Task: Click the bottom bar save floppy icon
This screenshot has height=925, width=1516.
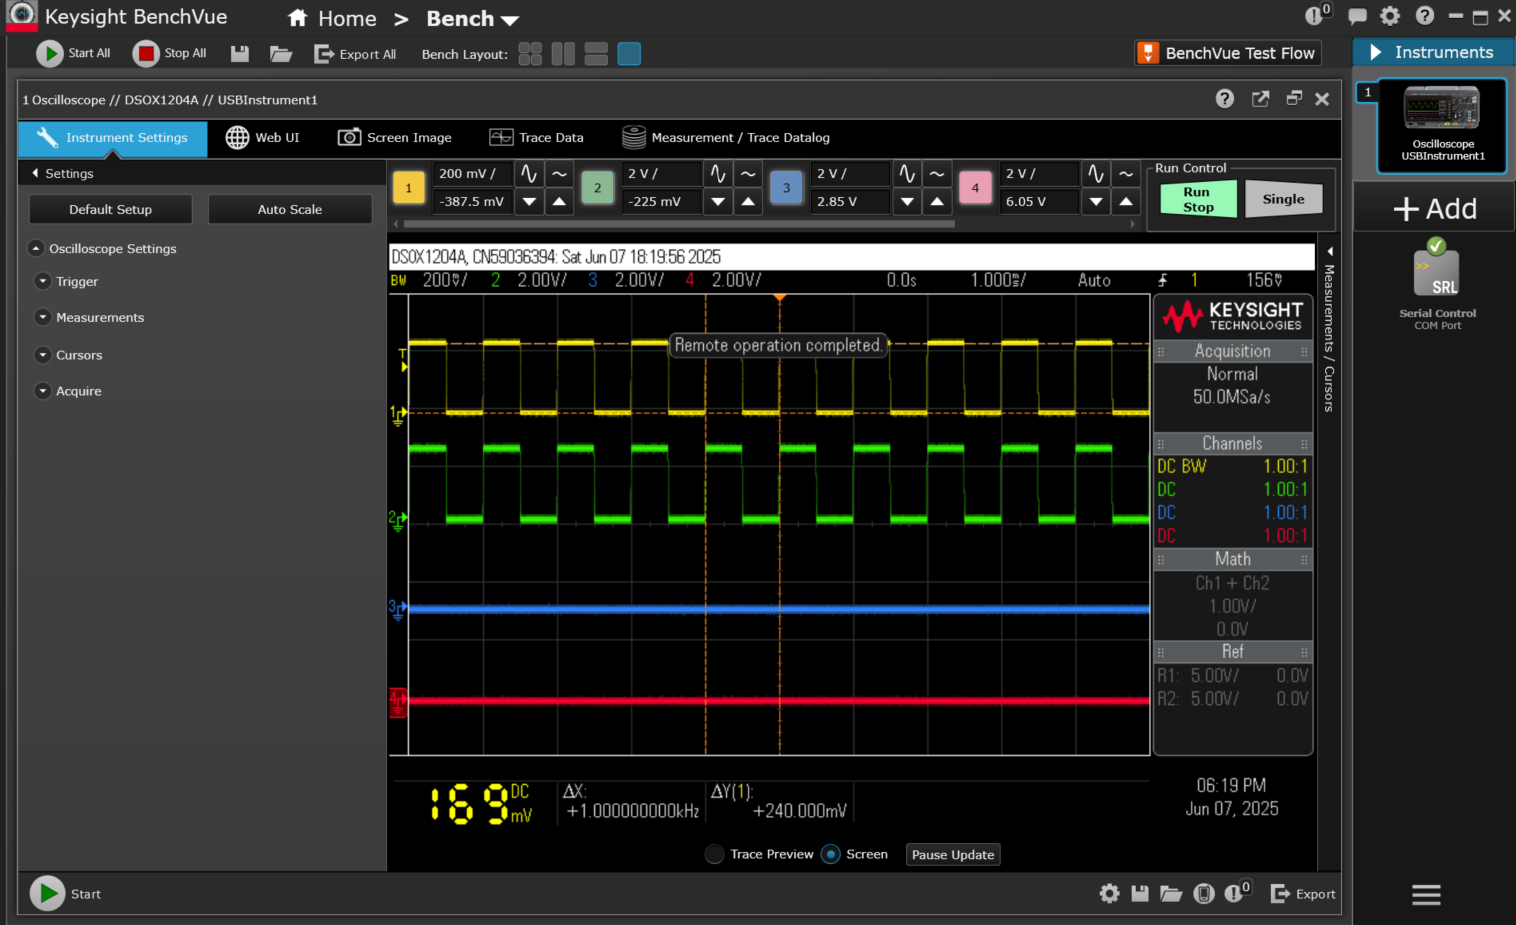Action: [x=1140, y=894]
